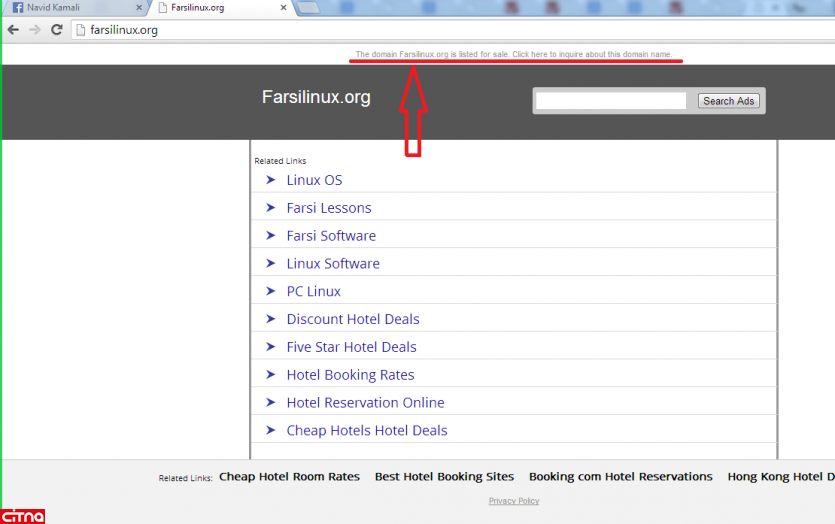Click the Search Ads button
Screen dimensions: 835x524
728,101
